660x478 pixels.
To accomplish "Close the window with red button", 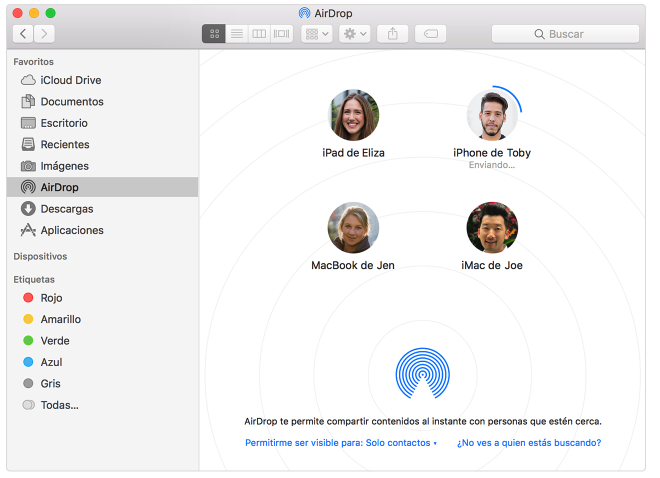I will click(18, 13).
